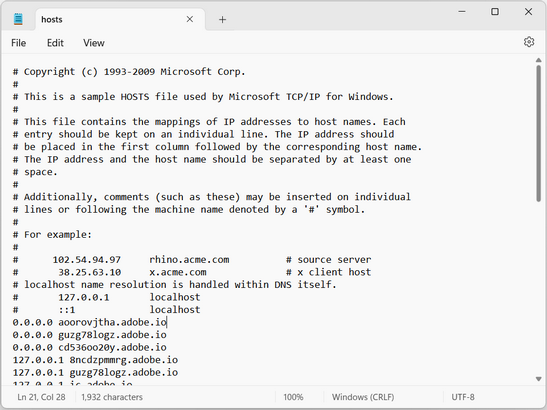Click the 38.25.63.10 IP address
547x410 pixels.
(x=89, y=272)
